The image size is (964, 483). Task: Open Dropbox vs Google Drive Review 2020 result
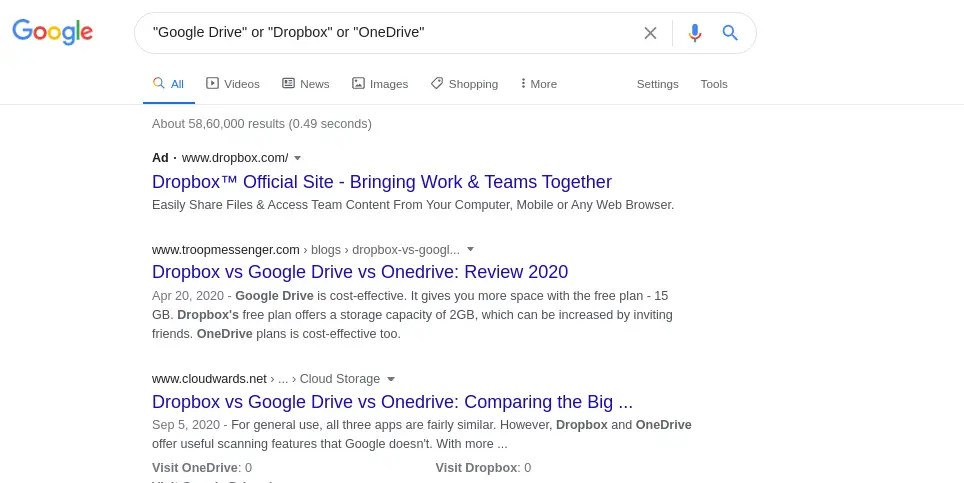click(x=360, y=272)
